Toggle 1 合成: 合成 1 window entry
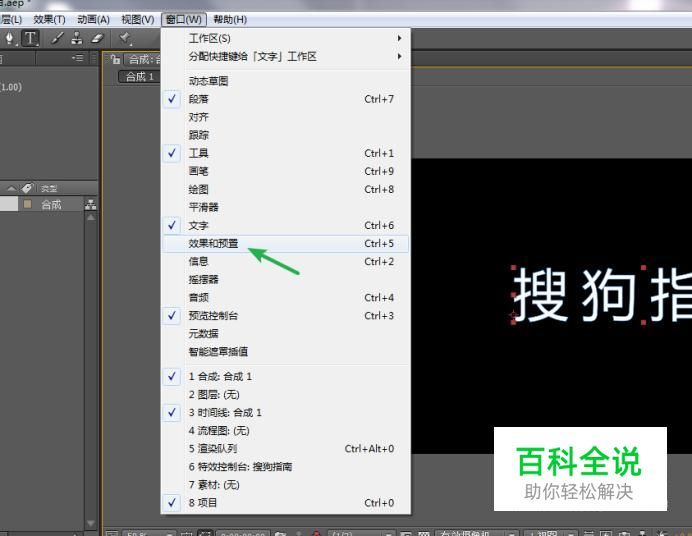Viewport: 692px width, 536px height. tap(286, 376)
